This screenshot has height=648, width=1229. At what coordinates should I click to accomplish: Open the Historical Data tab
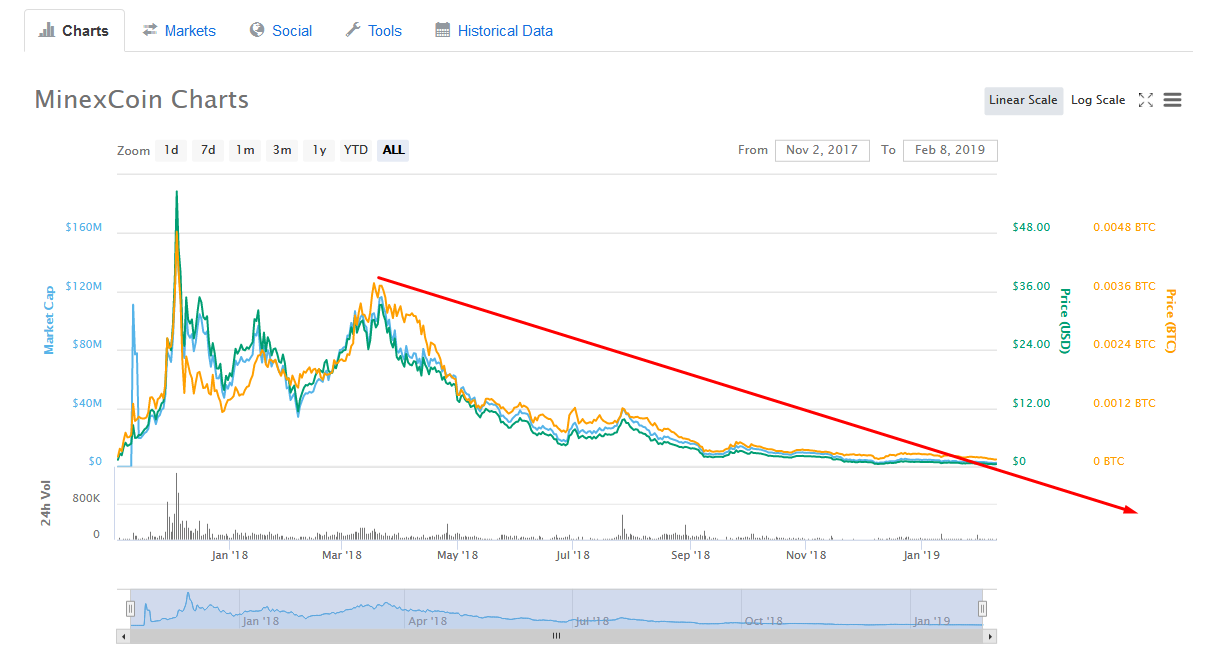click(x=494, y=31)
